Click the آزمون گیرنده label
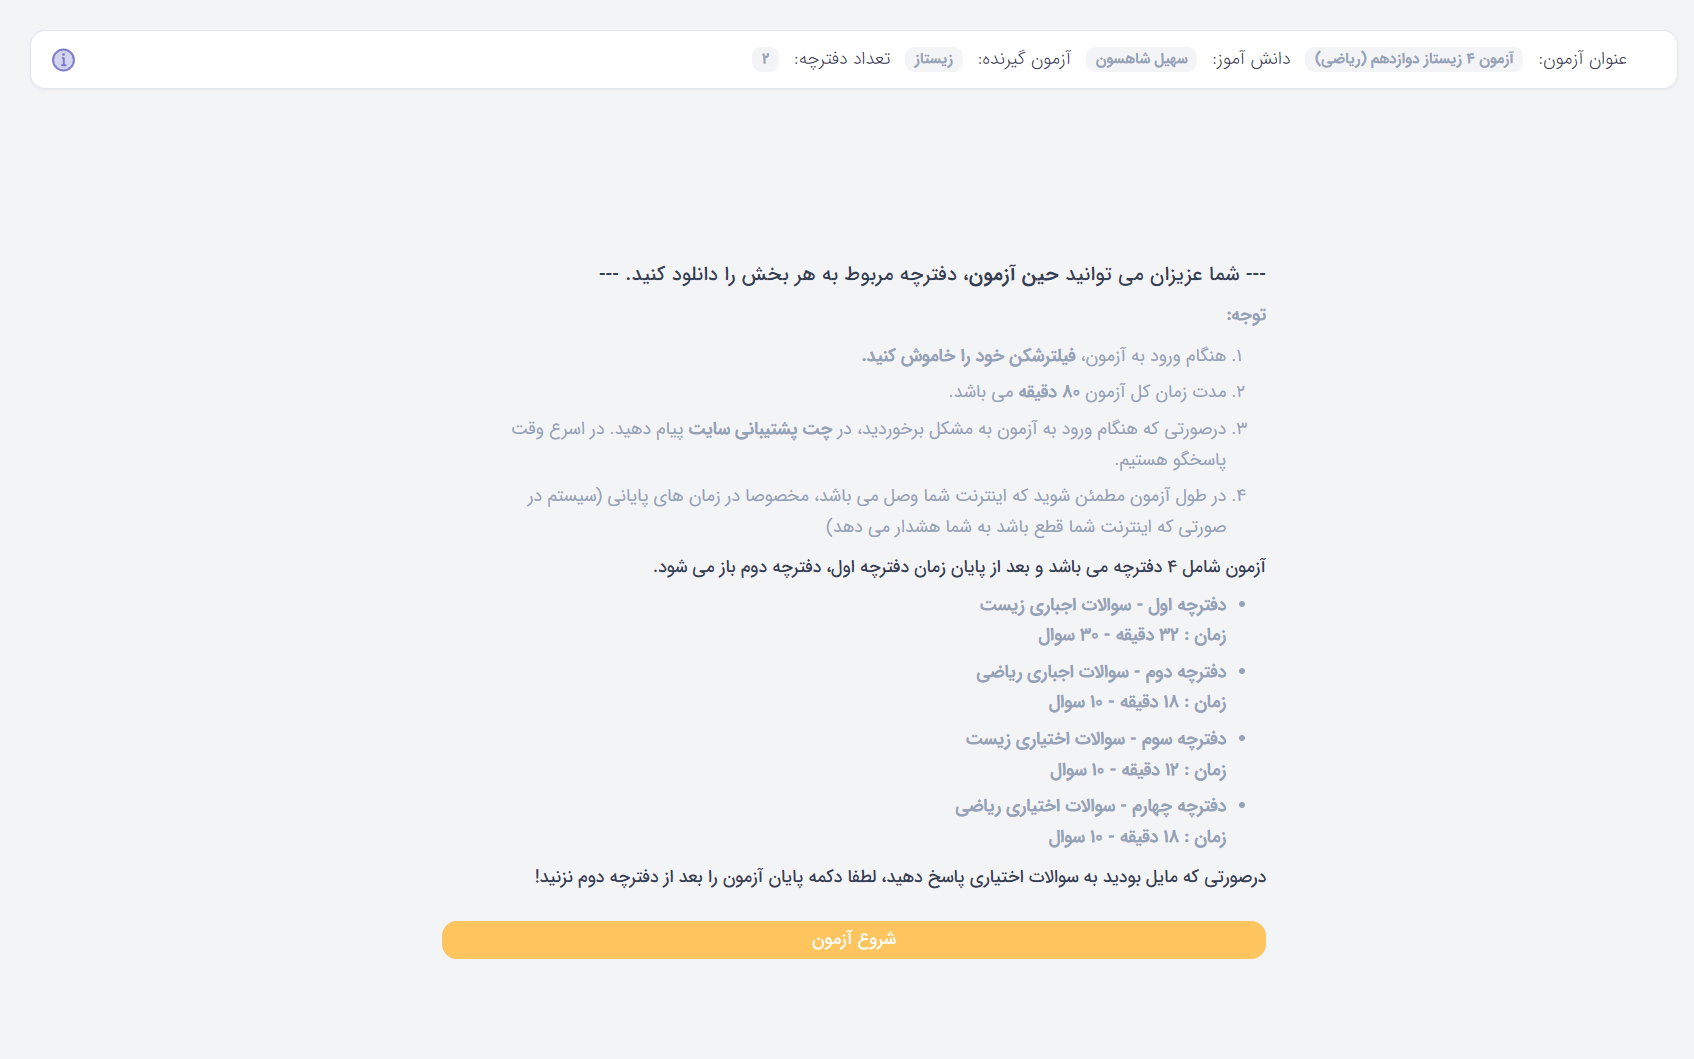 pos(1024,60)
